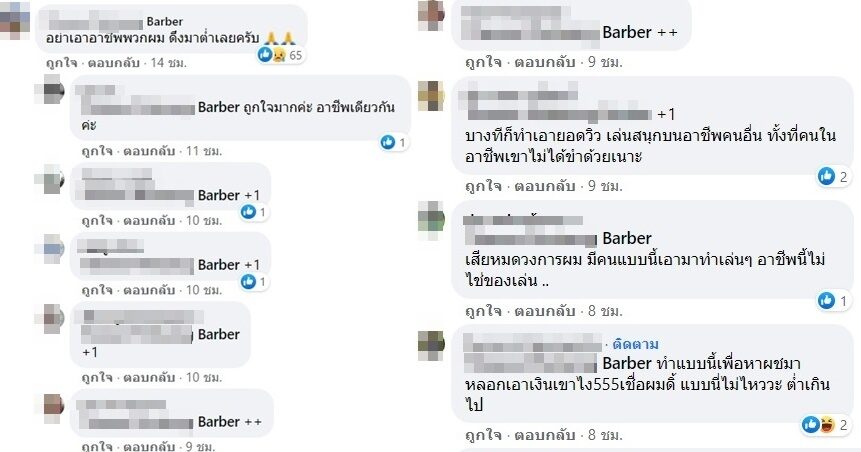Click ถูกใจ under 'Barber ++' left comment

[97, 446]
